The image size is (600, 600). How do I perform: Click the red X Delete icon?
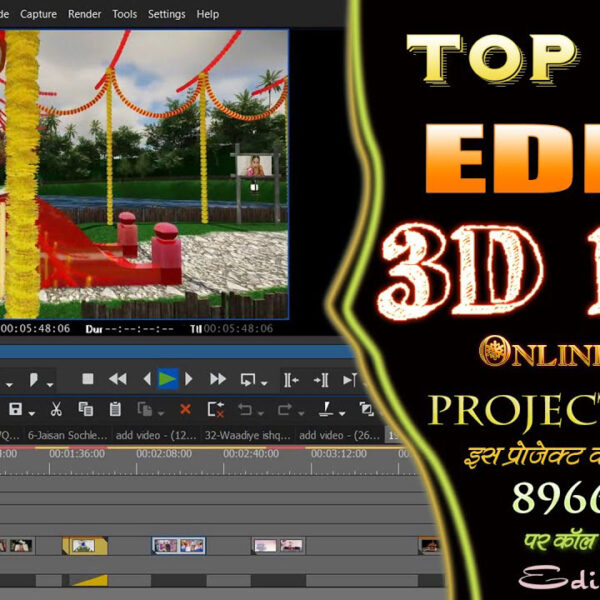(x=185, y=409)
